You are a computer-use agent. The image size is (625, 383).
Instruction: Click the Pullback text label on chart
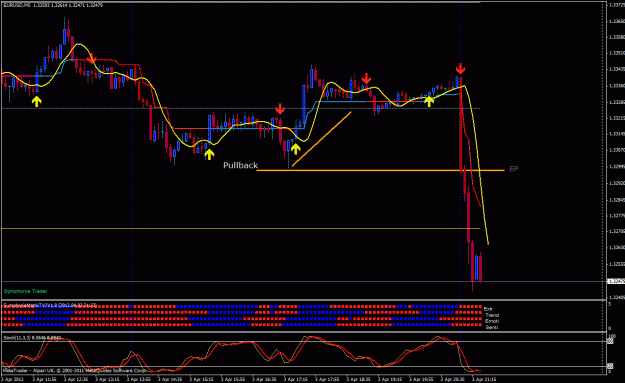click(240, 165)
